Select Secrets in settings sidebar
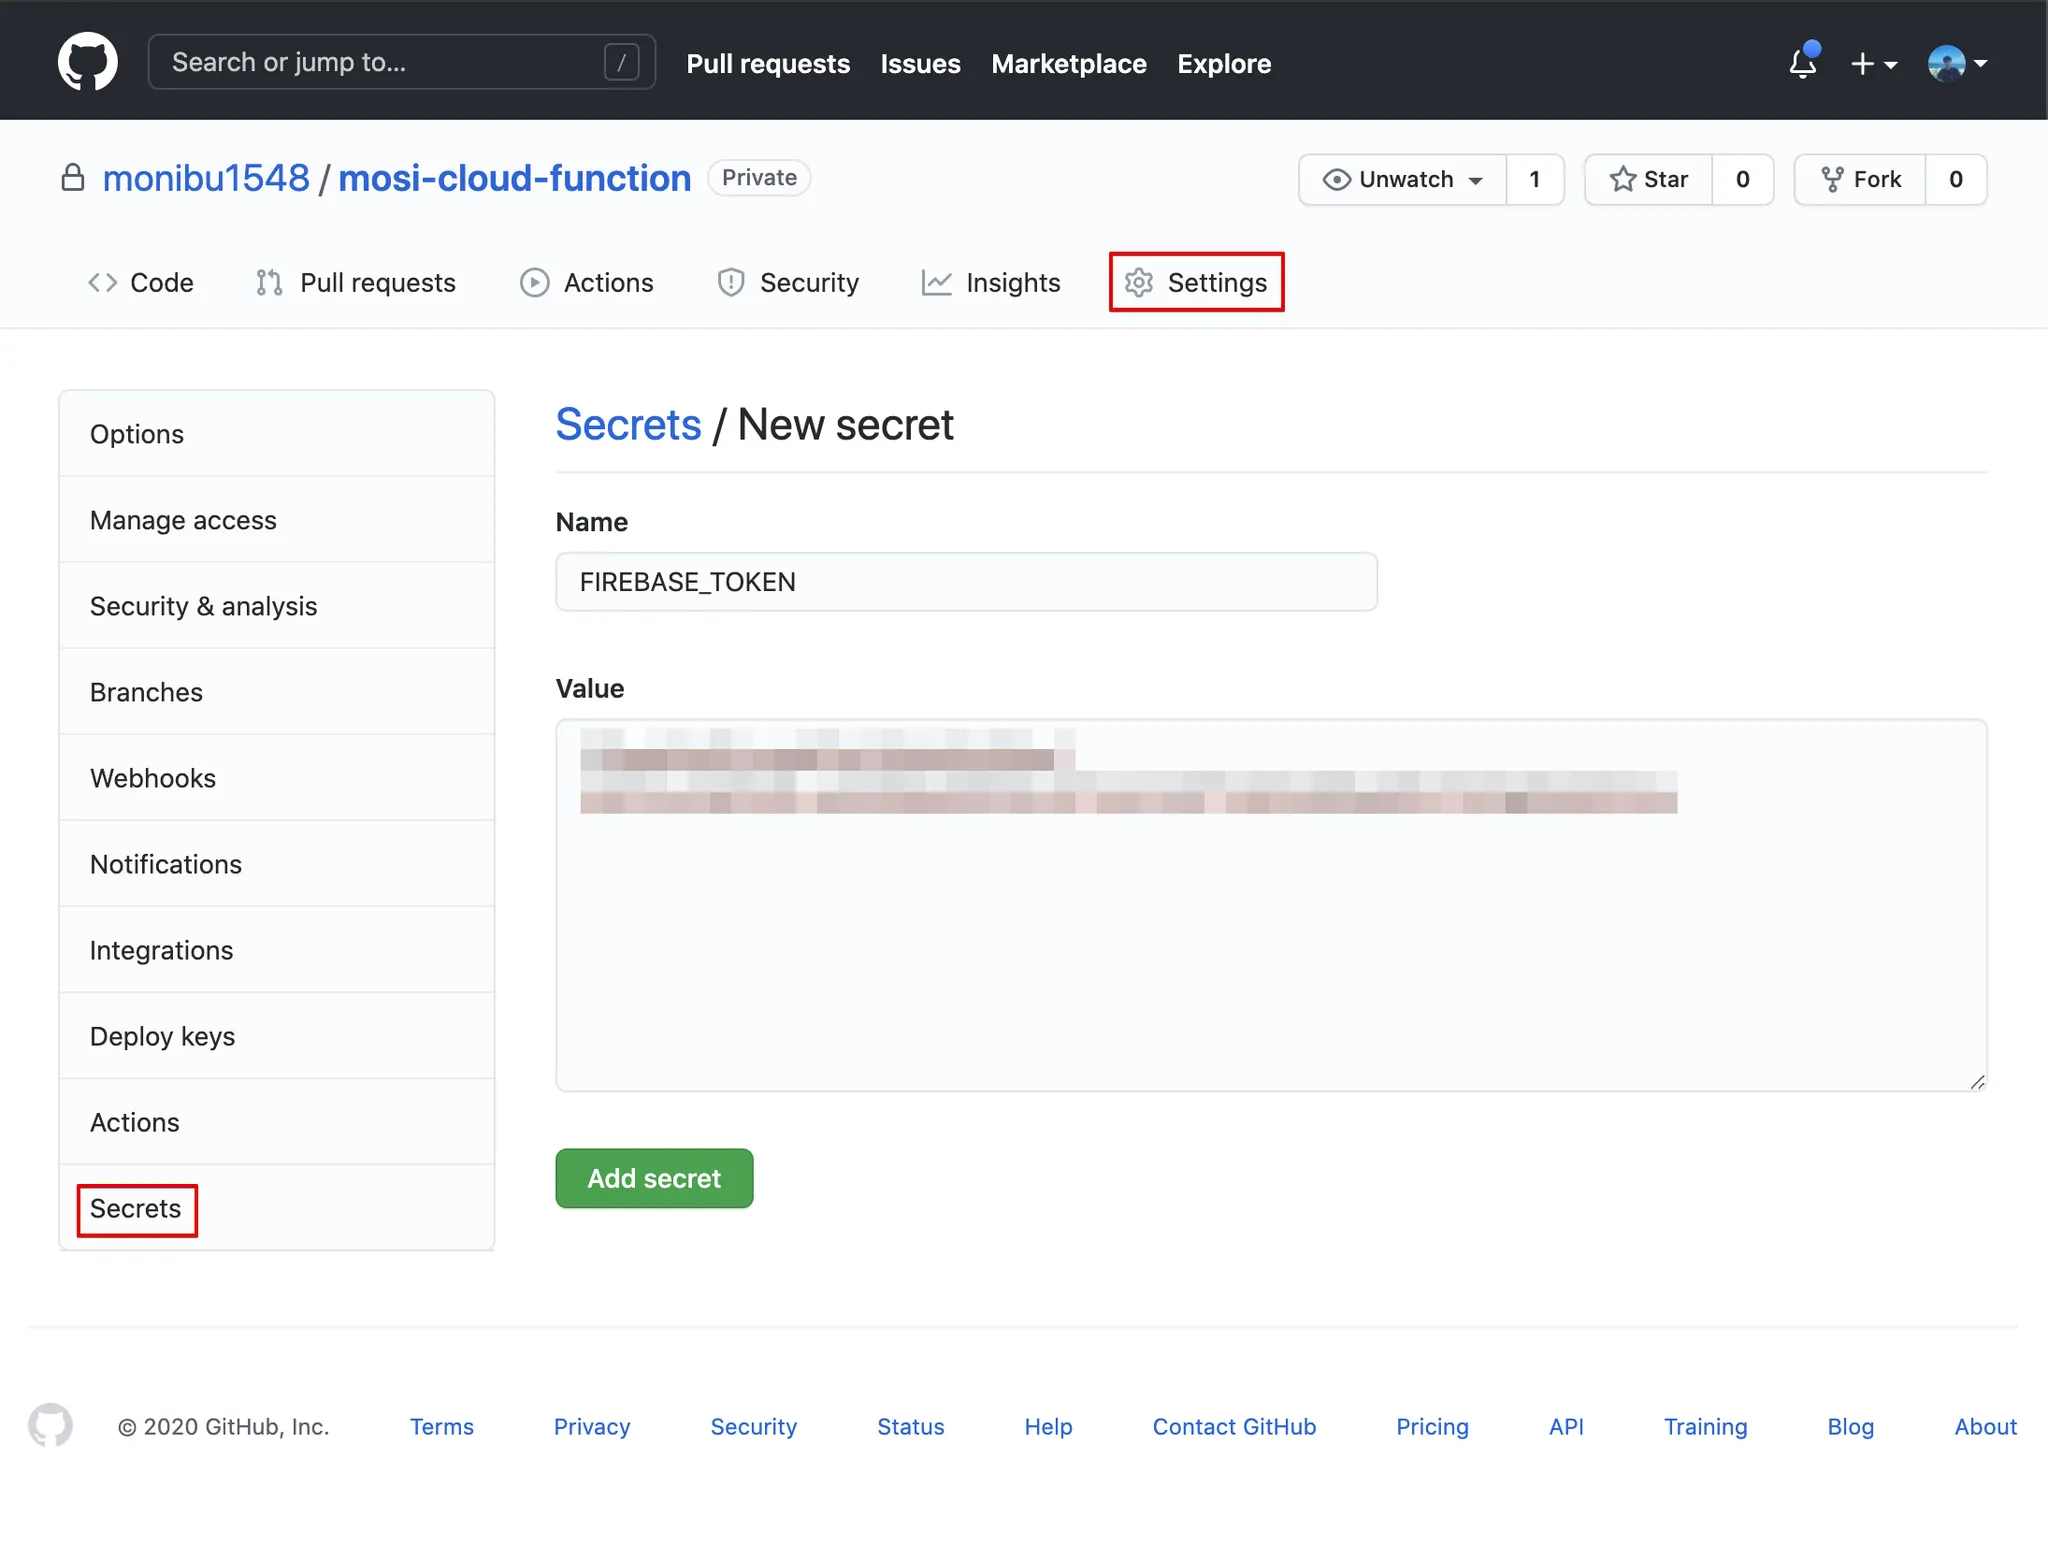 [136, 1209]
